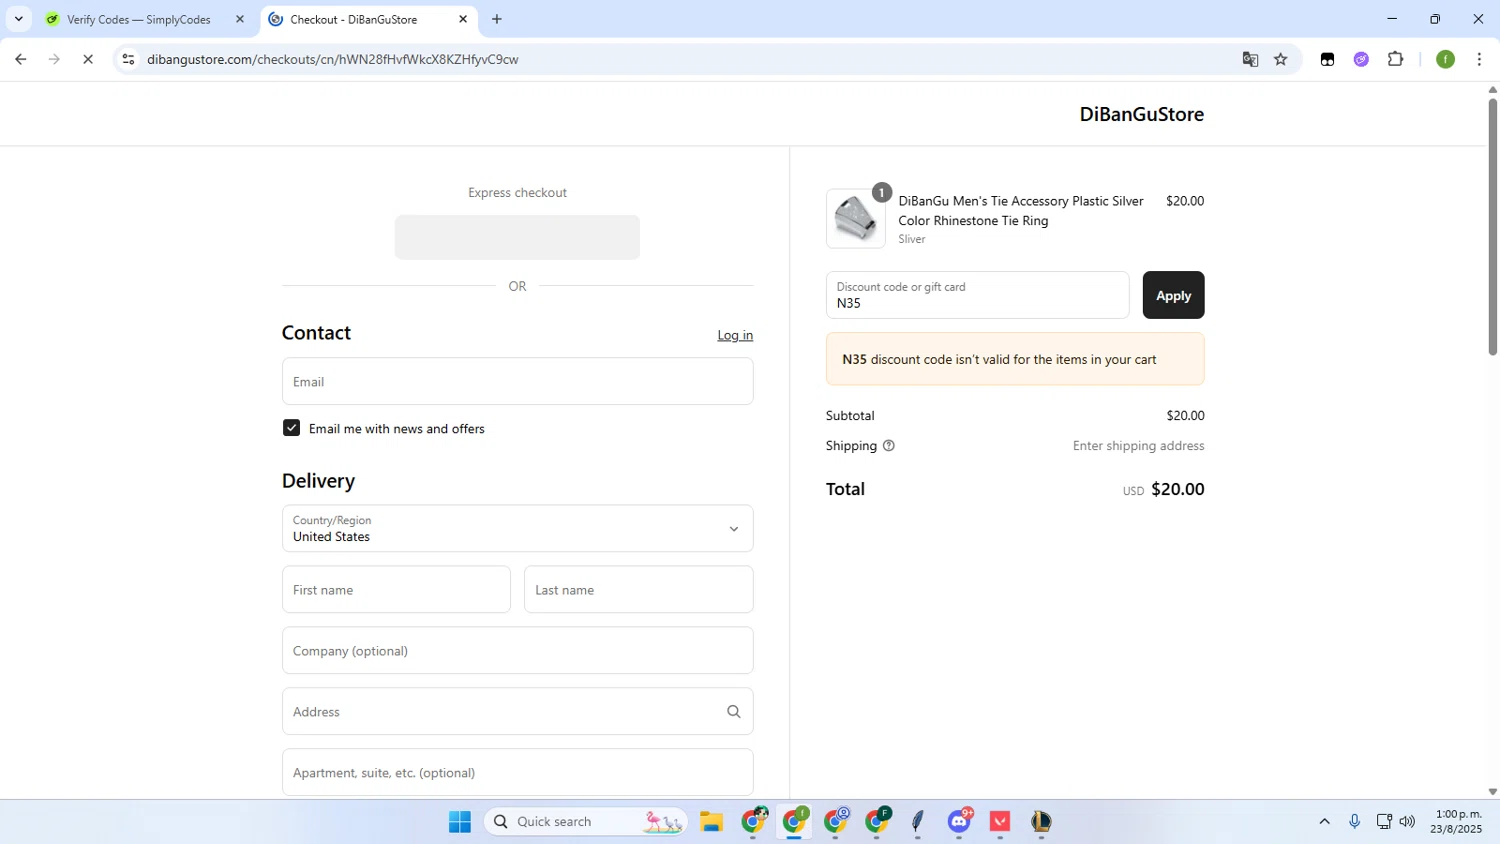Focus the Company (optional) field
Image resolution: width=1500 pixels, height=844 pixels.
pos(517,651)
